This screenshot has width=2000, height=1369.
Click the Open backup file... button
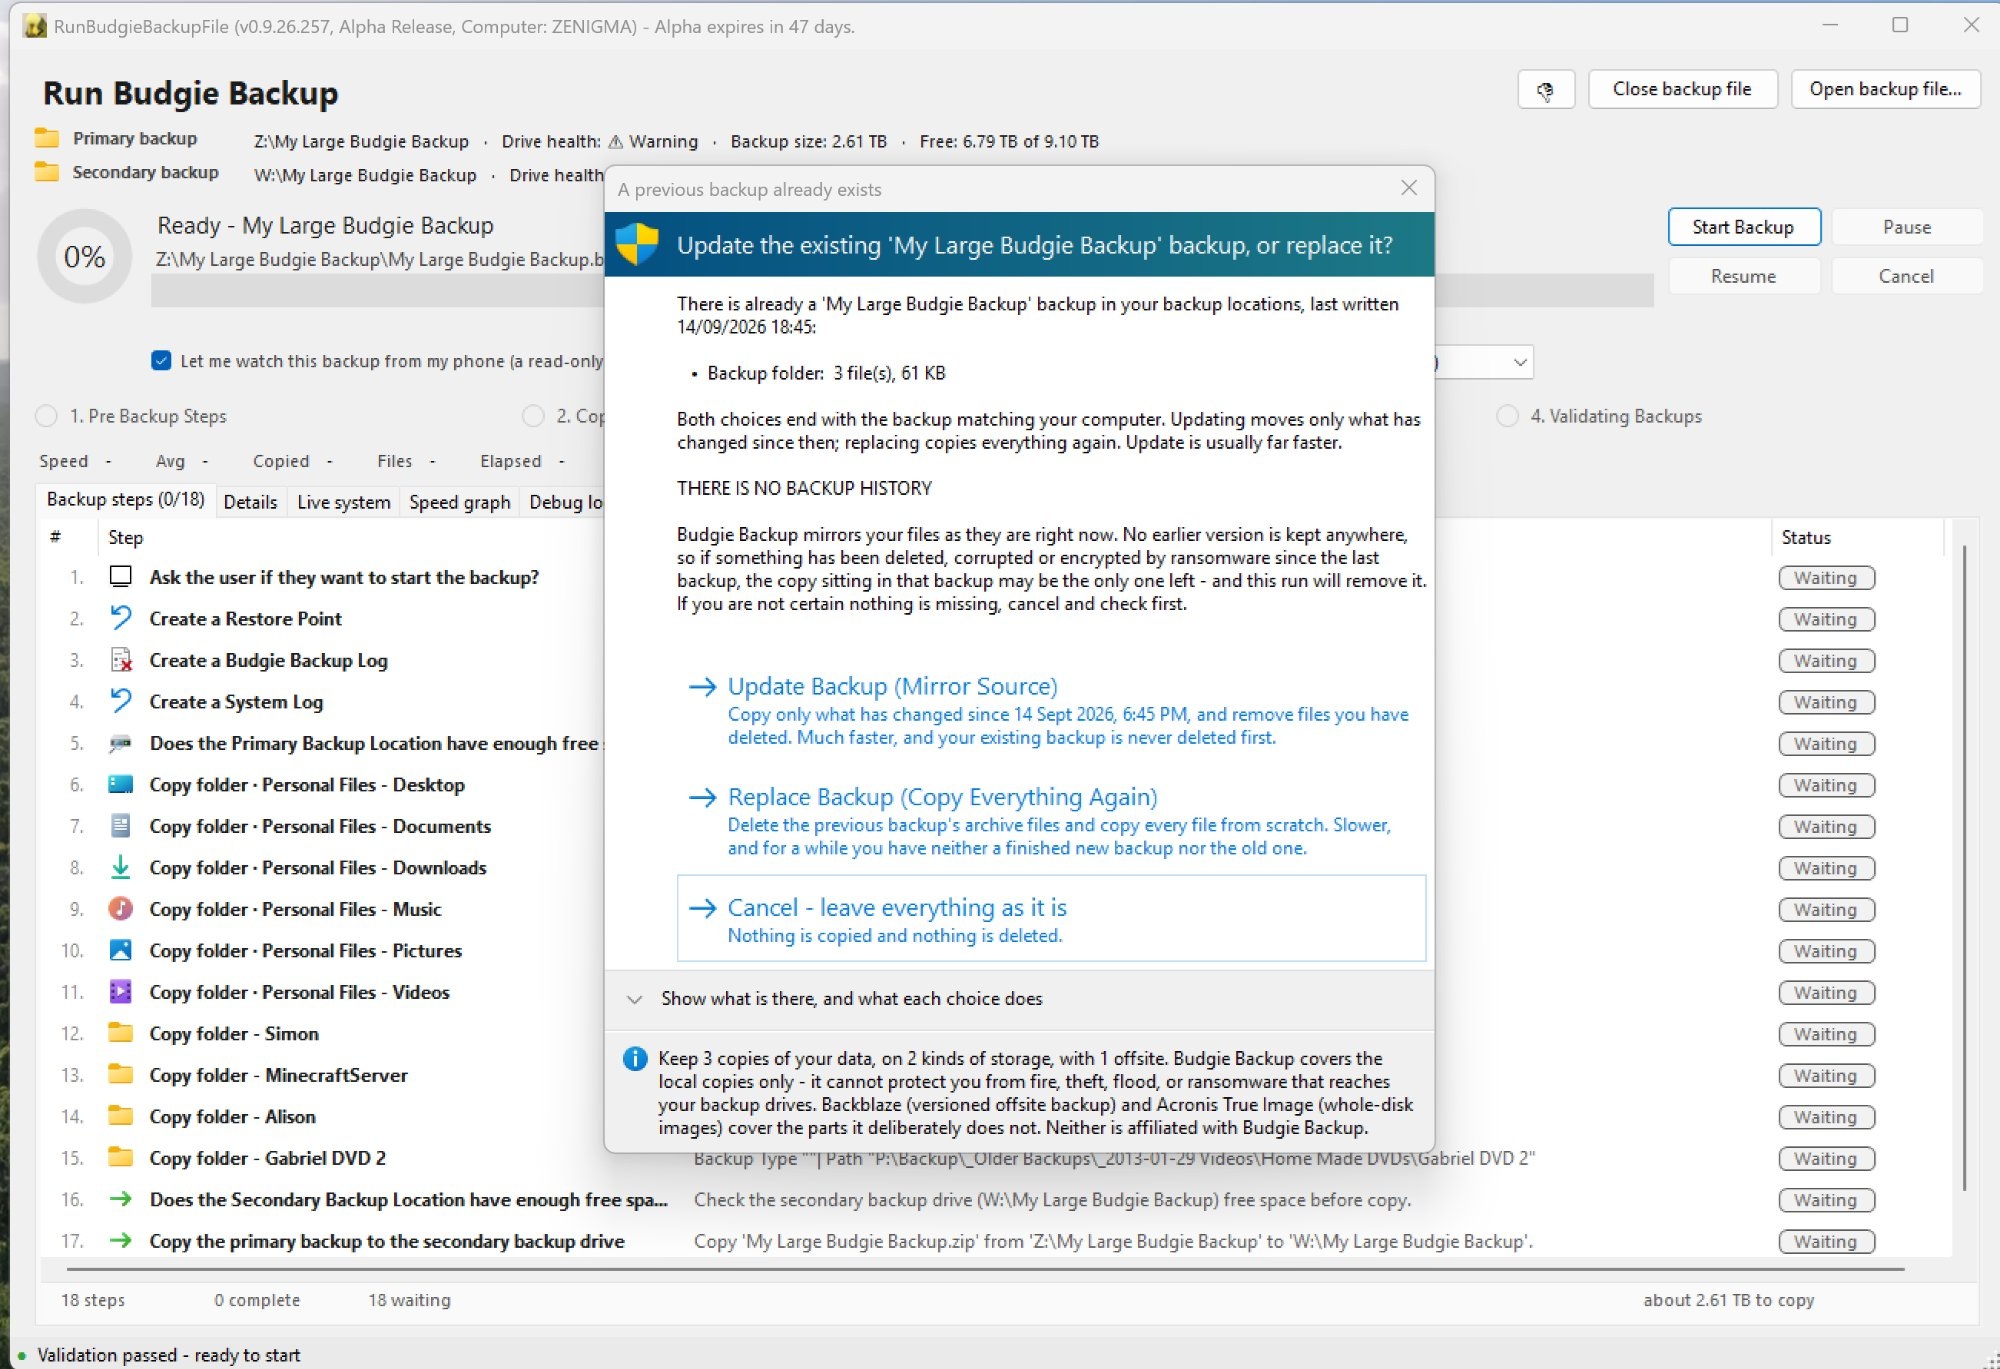(1886, 89)
